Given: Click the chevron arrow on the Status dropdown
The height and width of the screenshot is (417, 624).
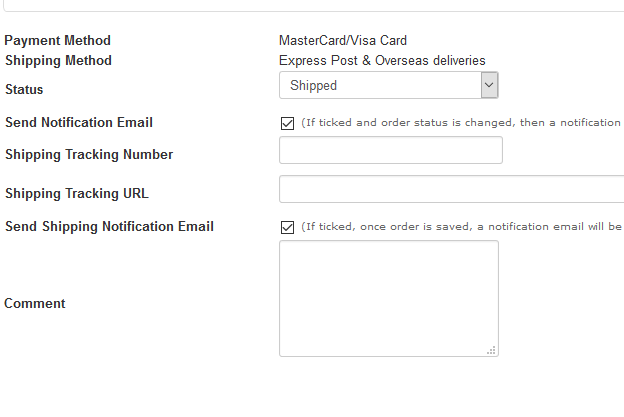Looking at the screenshot, I should (489, 85).
